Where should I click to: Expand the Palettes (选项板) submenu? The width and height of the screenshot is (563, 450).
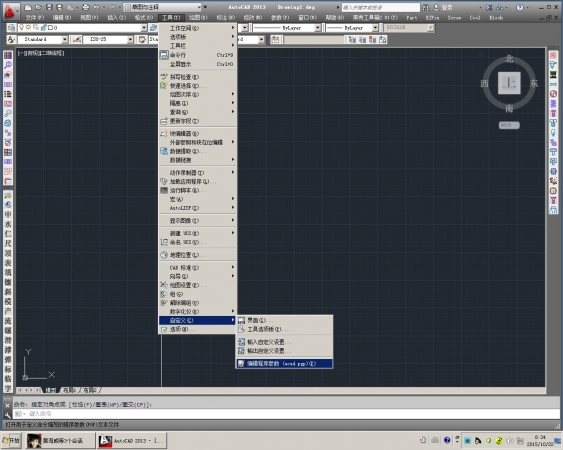(x=197, y=37)
